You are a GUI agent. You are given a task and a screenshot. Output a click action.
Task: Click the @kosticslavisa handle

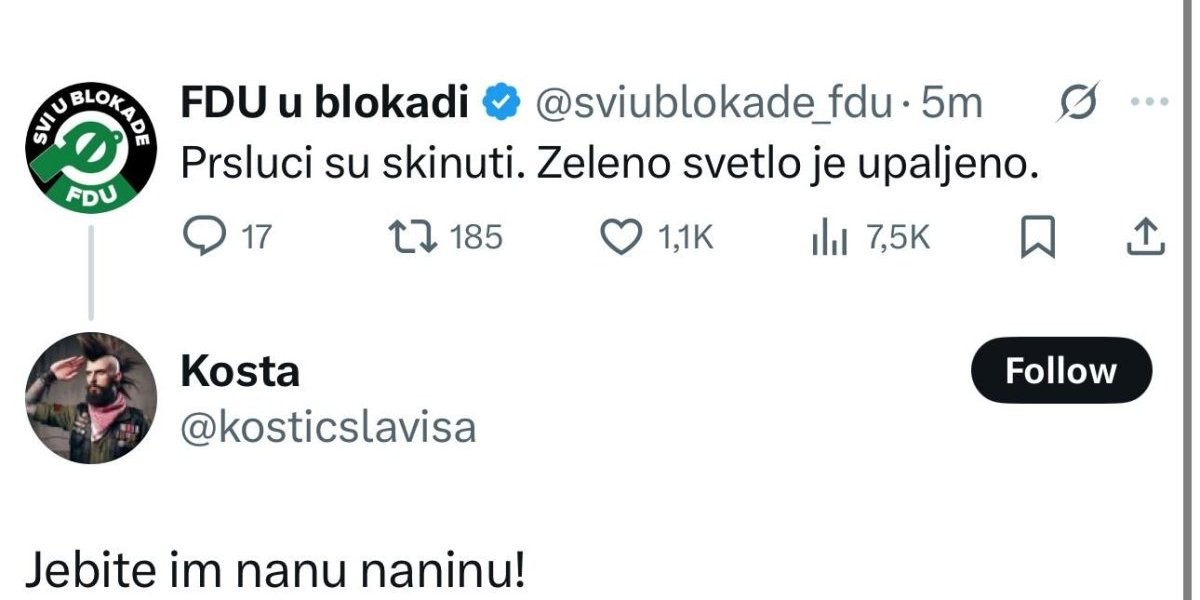click(328, 427)
